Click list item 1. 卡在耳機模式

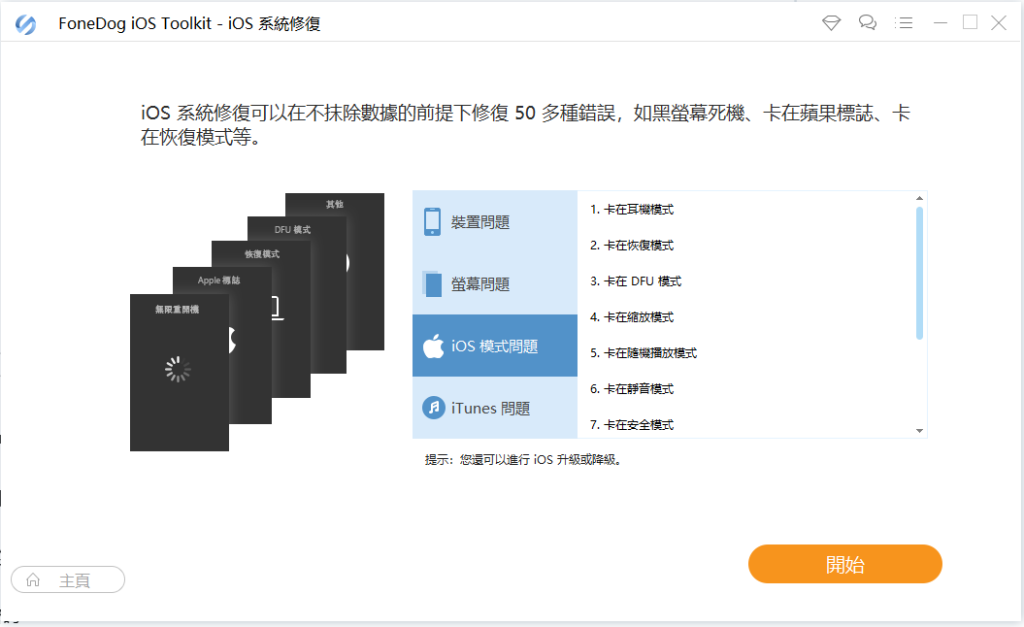coord(632,210)
